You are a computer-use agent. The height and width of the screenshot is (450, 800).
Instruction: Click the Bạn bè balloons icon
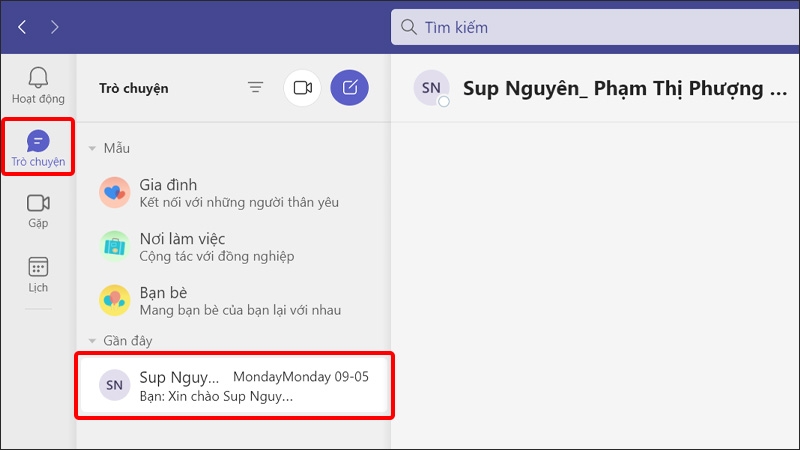114,301
